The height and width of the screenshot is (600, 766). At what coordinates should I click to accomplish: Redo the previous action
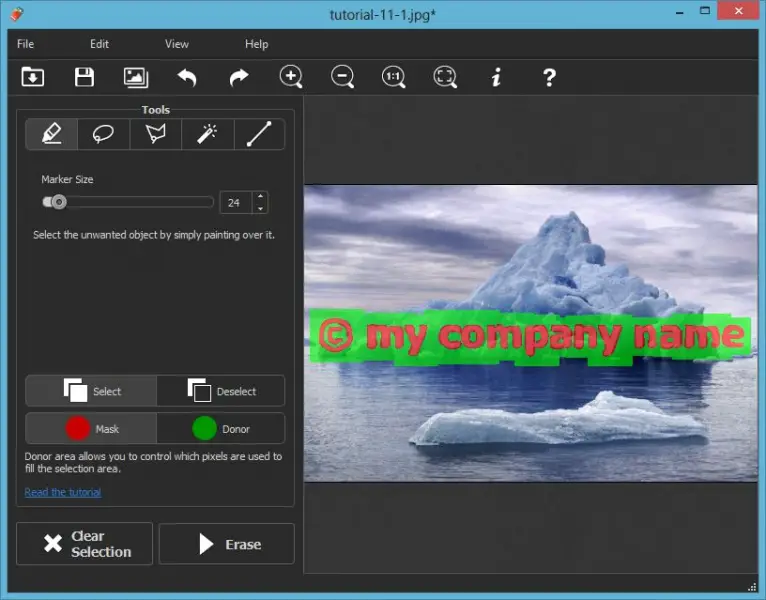tap(239, 77)
